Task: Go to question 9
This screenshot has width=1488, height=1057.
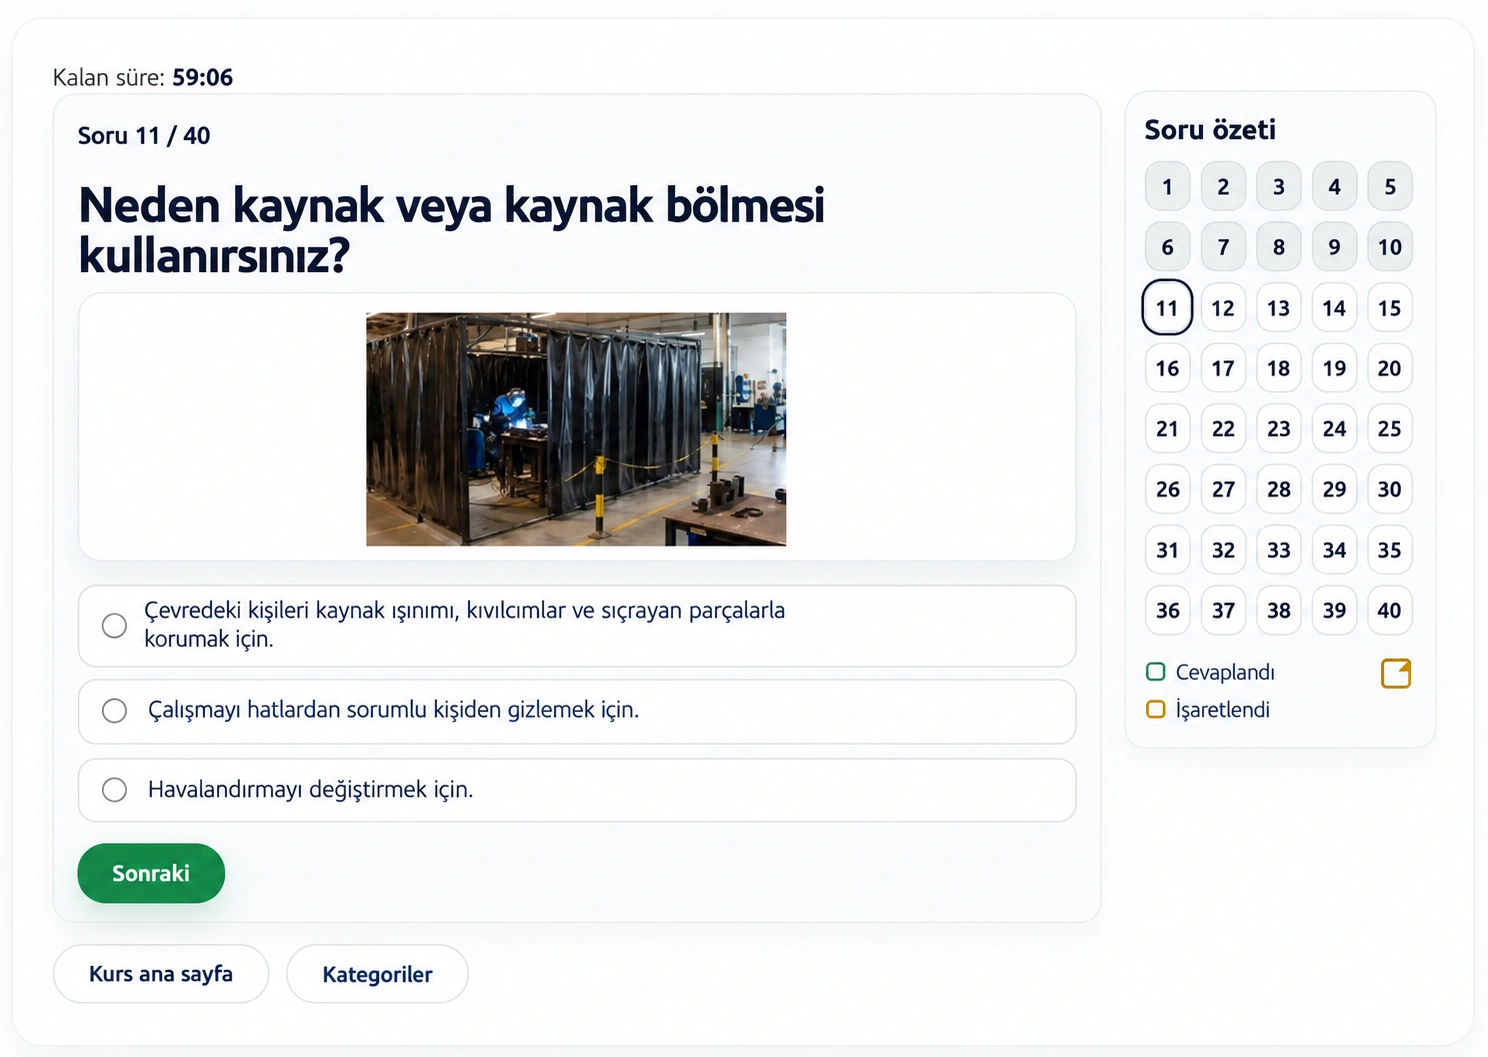Action: coord(1334,247)
